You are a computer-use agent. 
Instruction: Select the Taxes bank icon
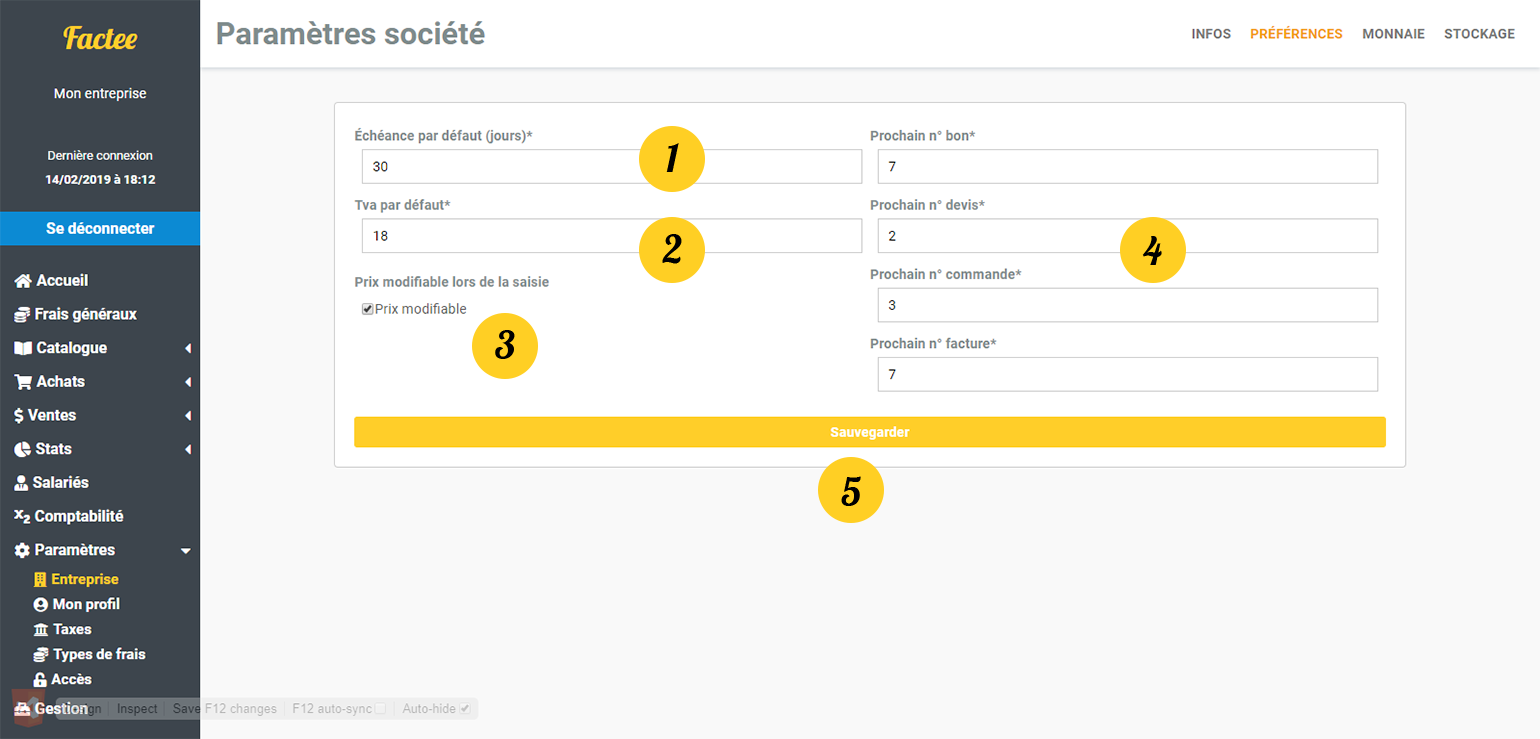pyautogui.click(x=42, y=628)
